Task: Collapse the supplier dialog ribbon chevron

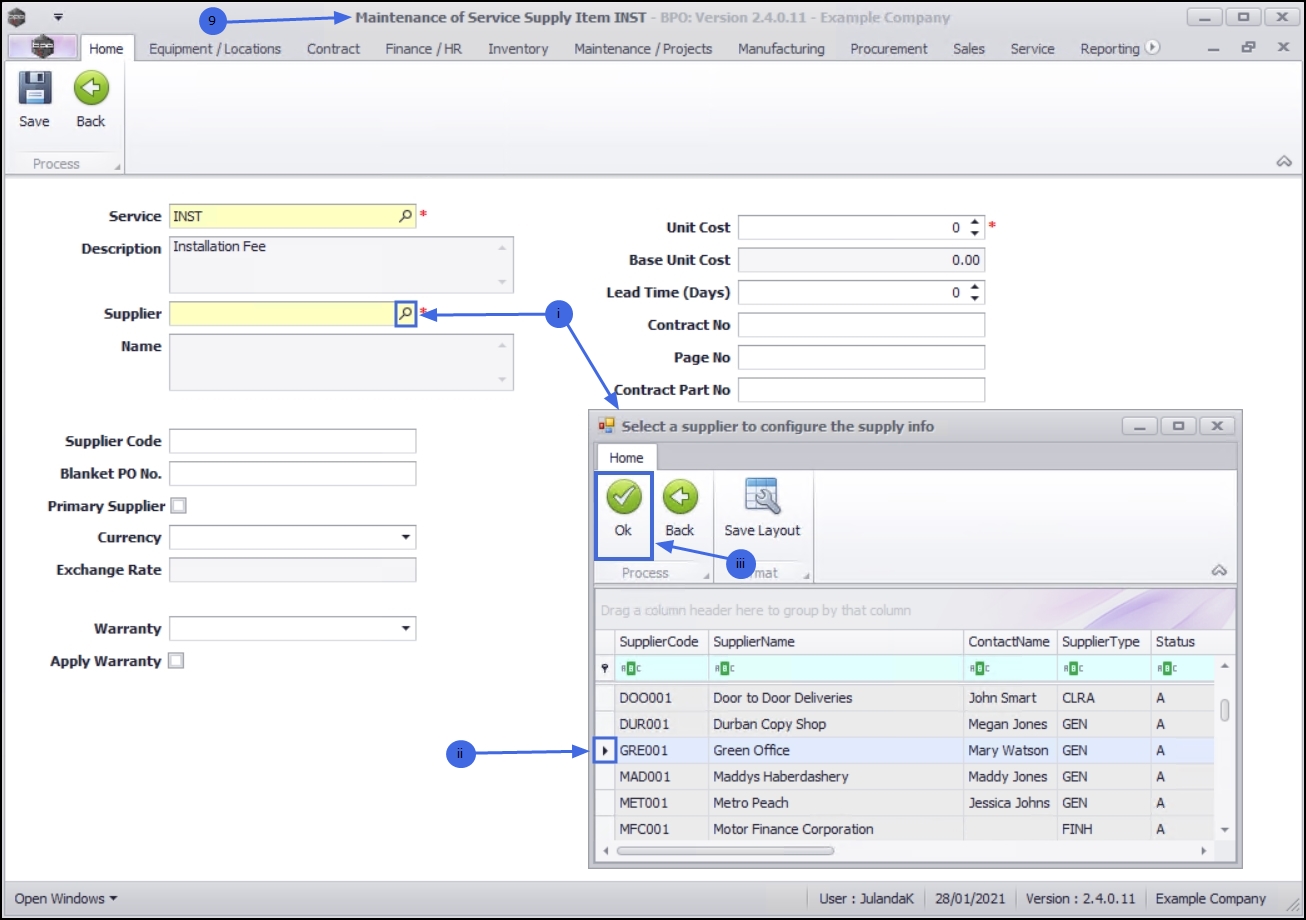Action: (x=1219, y=571)
